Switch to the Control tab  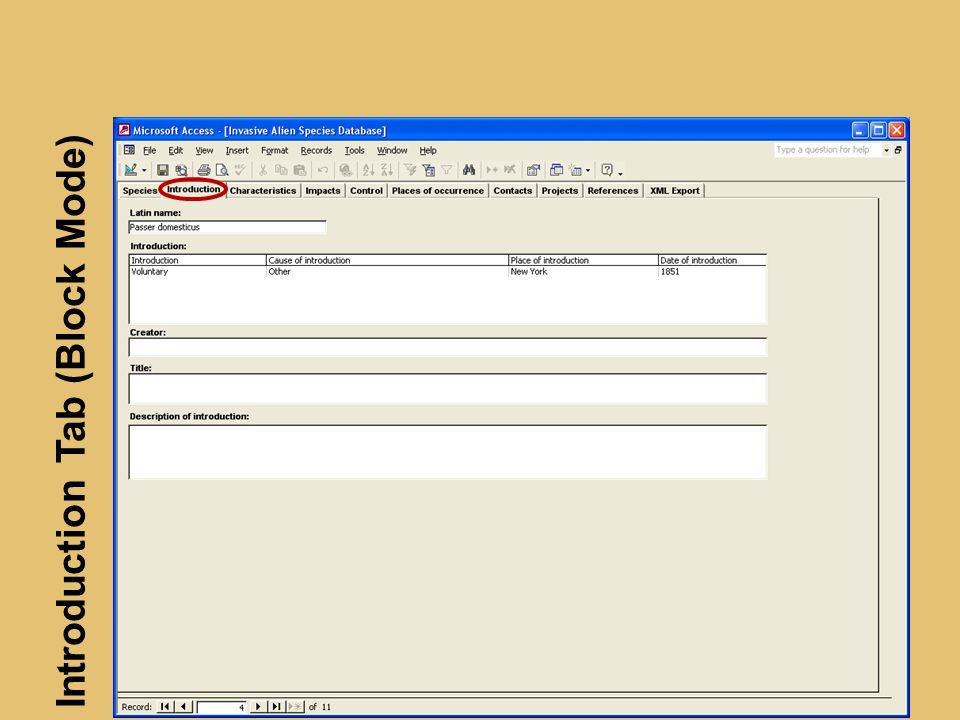(x=366, y=190)
